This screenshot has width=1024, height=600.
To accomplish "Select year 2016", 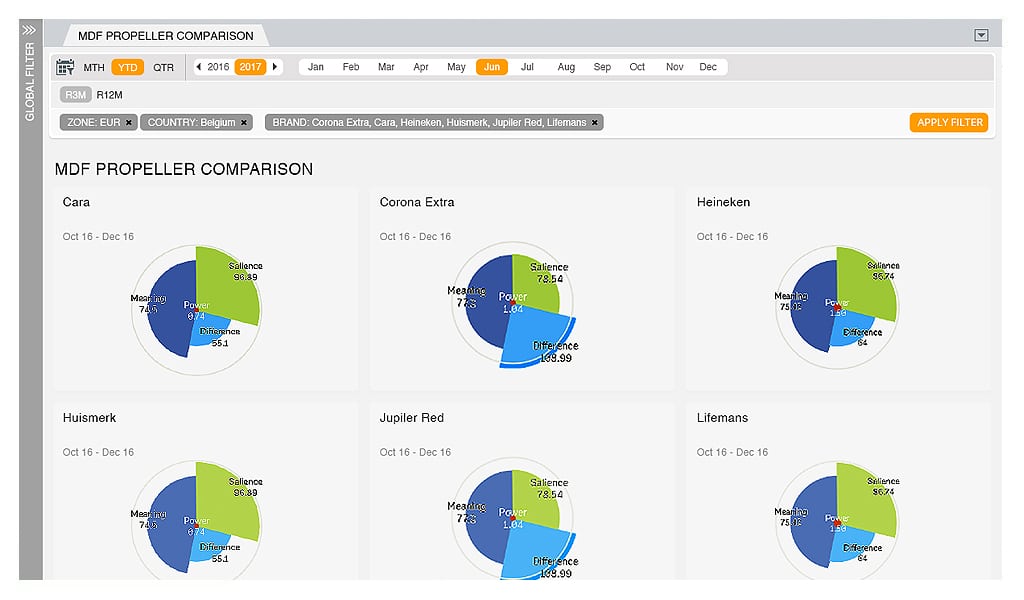I will pos(218,67).
